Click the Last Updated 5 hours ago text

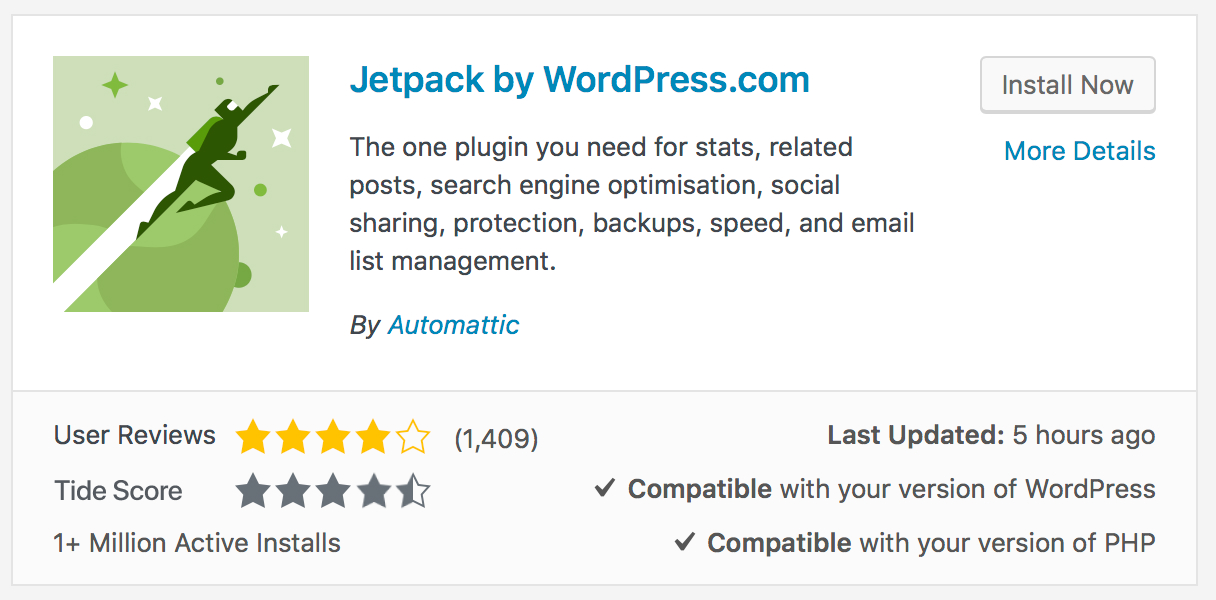click(991, 436)
